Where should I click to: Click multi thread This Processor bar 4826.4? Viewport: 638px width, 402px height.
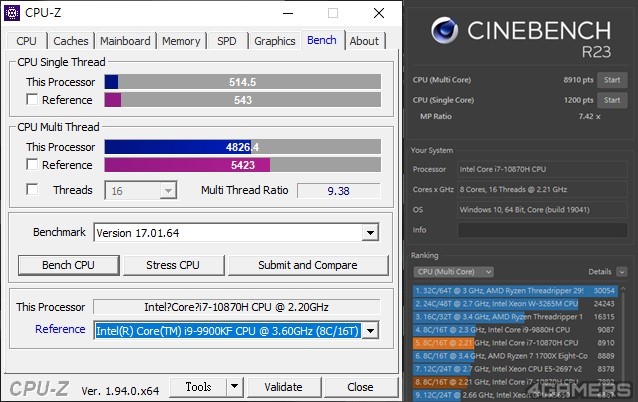pyautogui.click(x=243, y=146)
